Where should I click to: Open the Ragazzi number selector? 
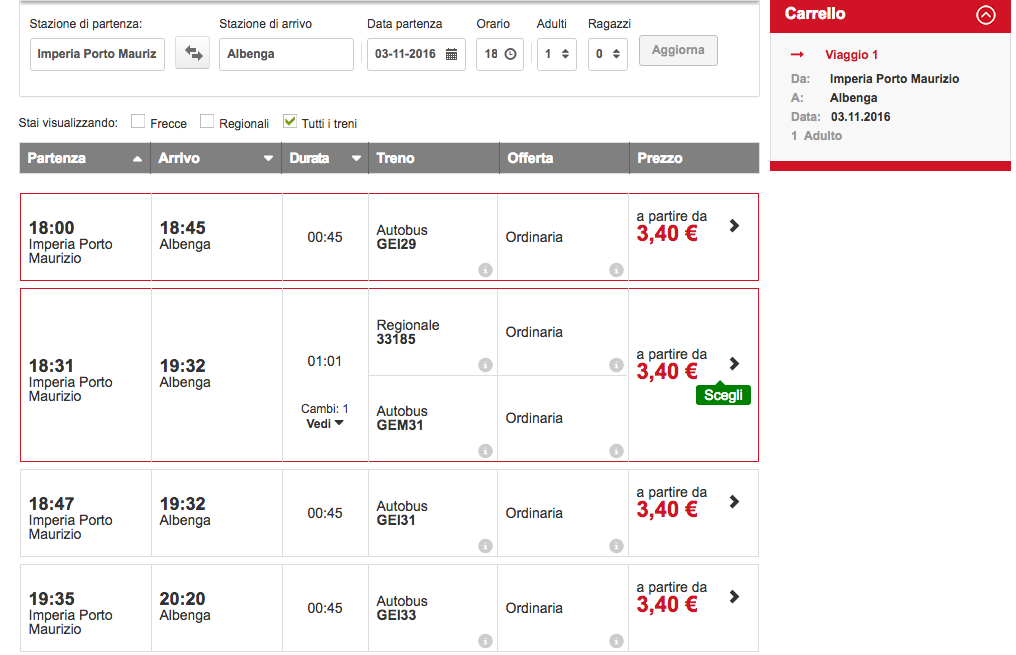point(607,54)
